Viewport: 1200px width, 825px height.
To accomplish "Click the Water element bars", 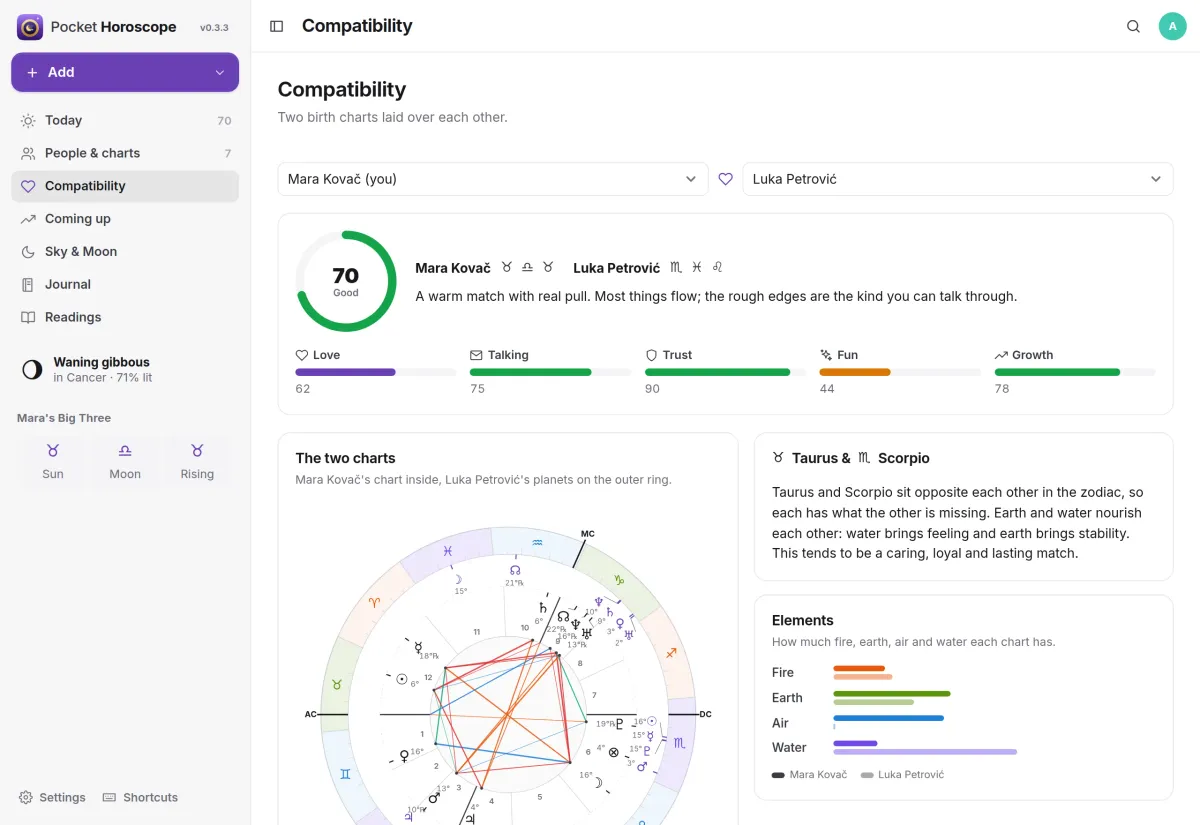I will click(925, 747).
